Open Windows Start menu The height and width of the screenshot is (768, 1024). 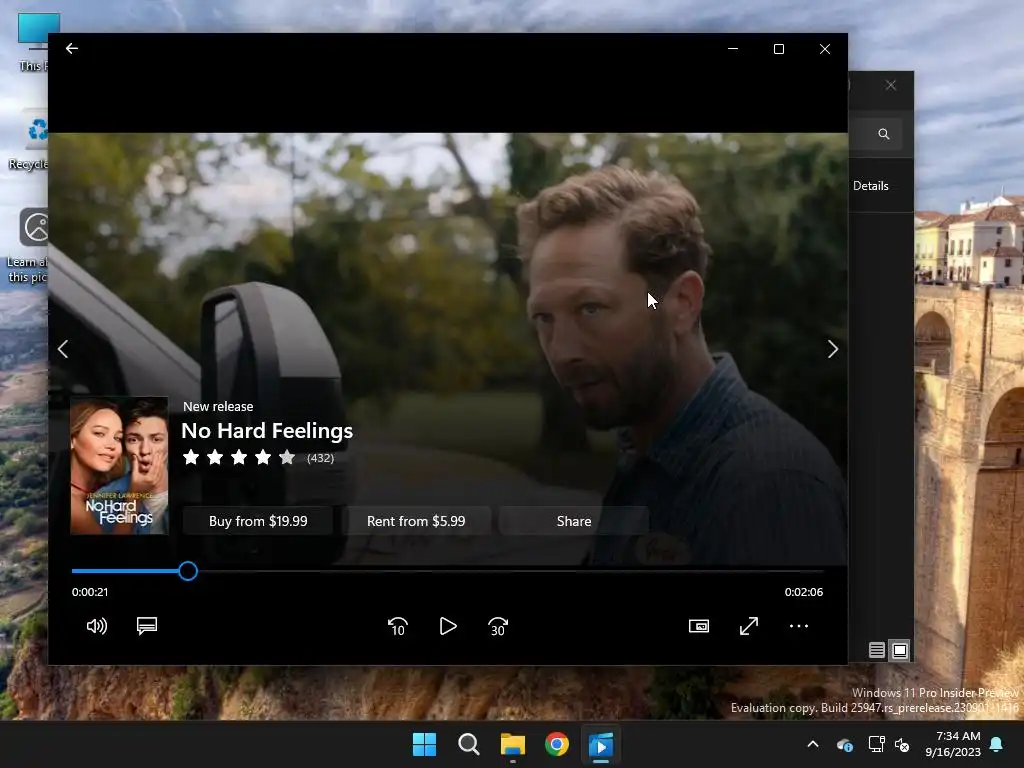424,744
